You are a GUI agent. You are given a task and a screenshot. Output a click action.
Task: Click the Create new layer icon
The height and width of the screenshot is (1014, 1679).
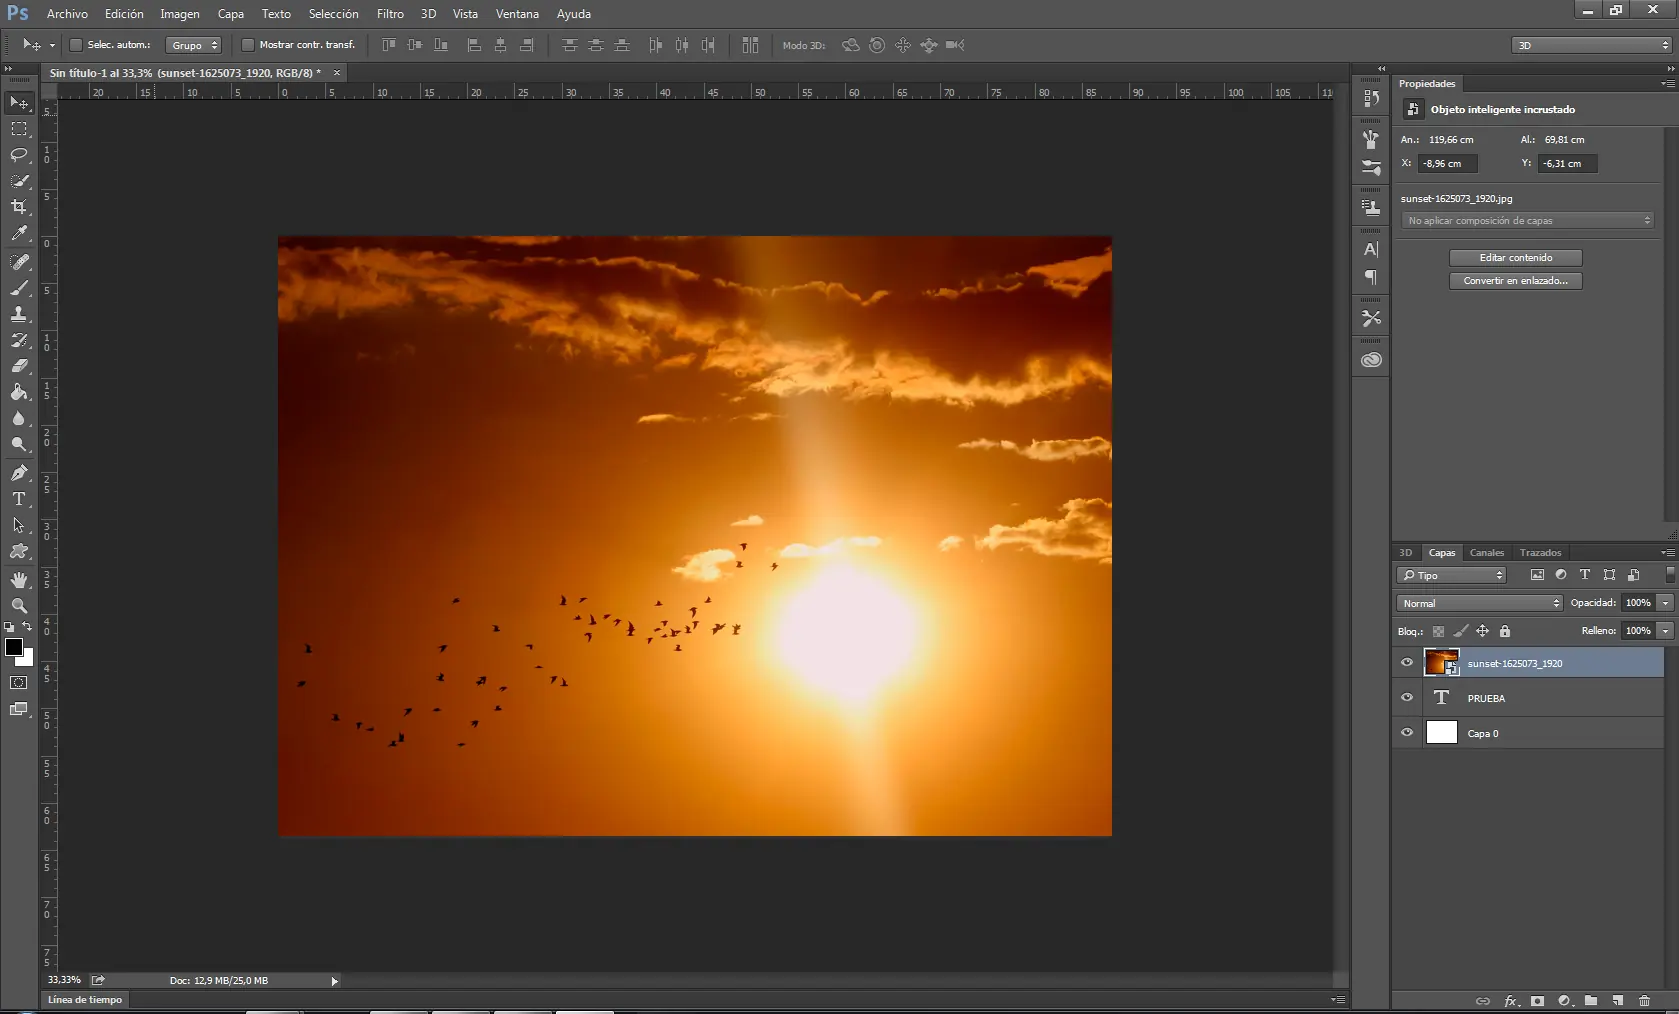click(1618, 1001)
